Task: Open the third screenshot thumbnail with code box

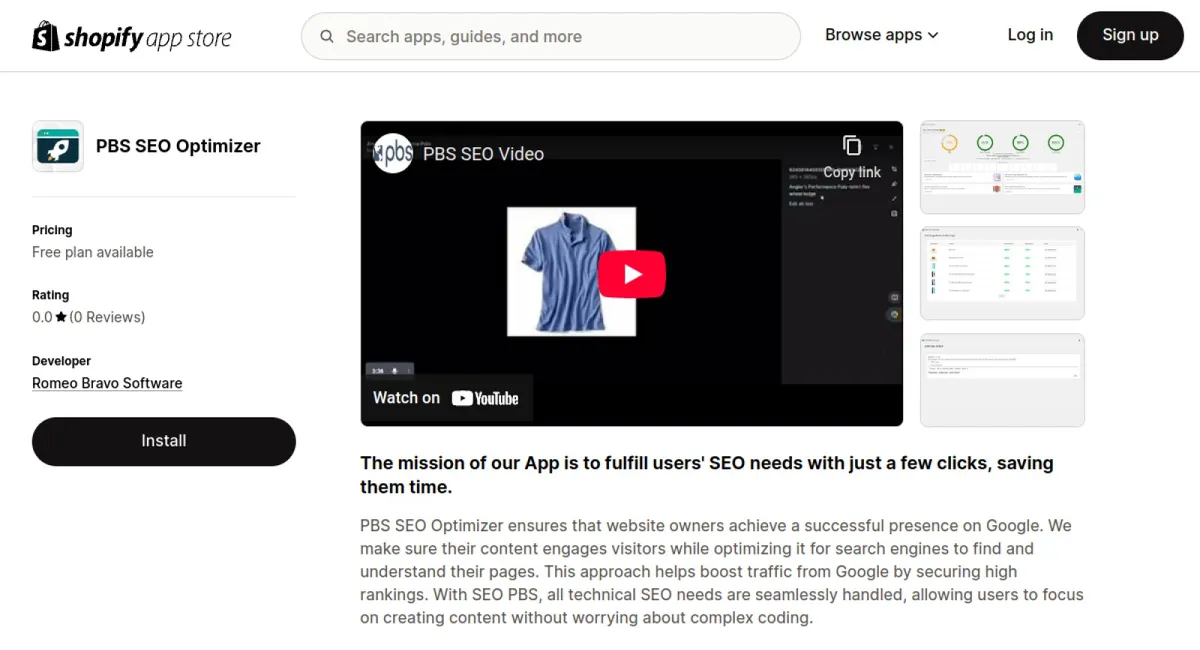Action: pos(1002,380)
